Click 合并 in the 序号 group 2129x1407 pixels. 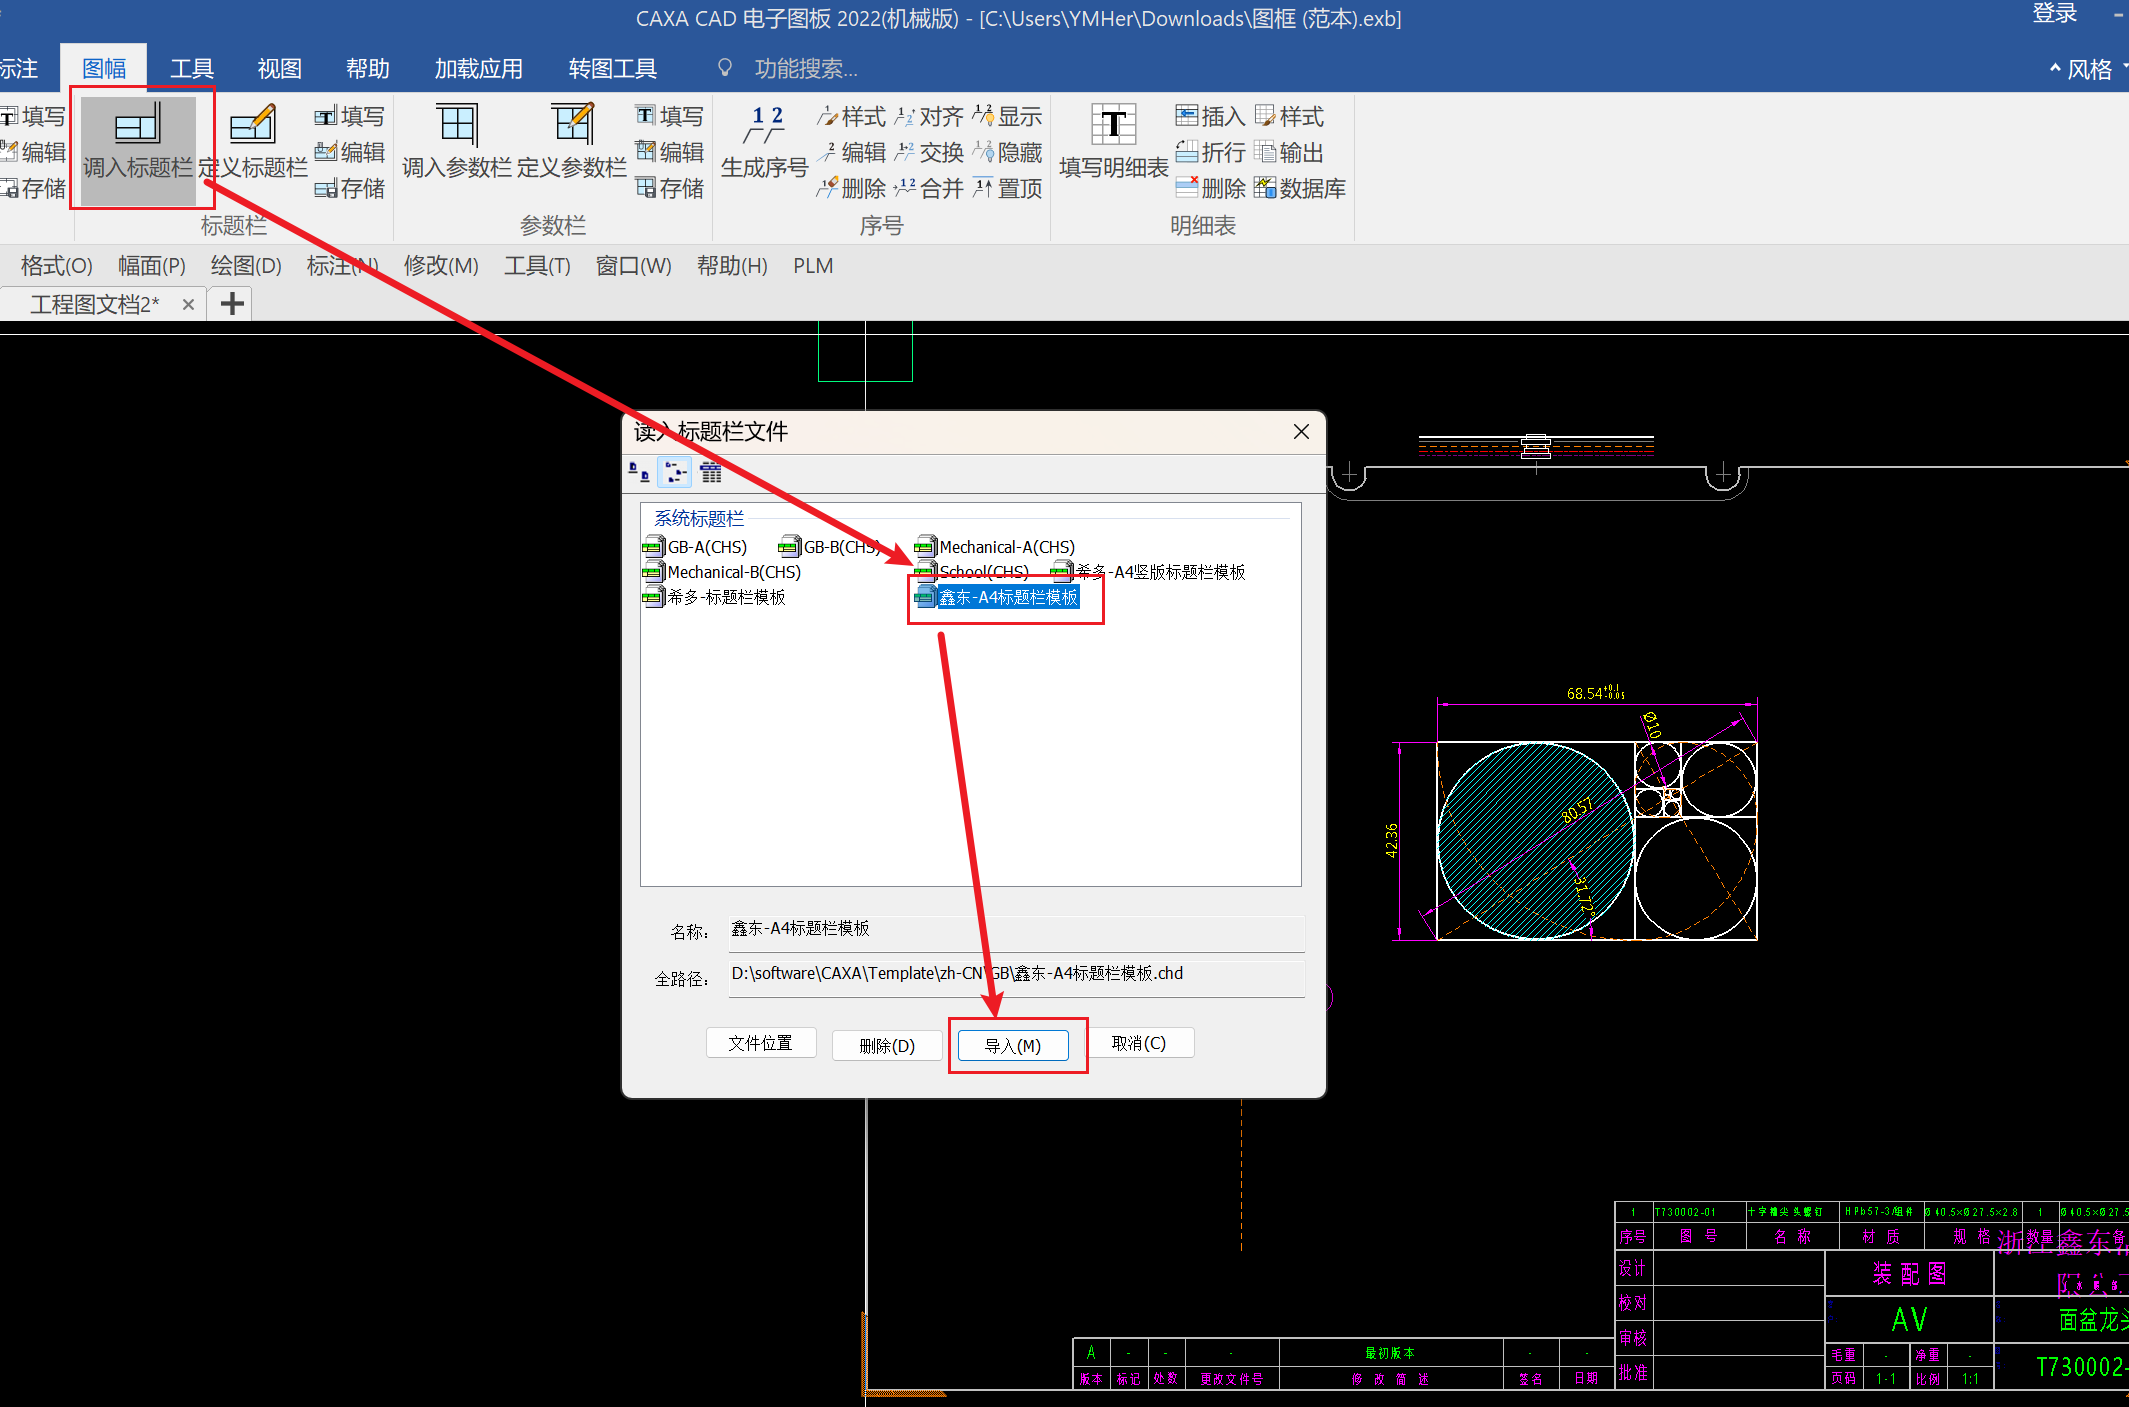929,188
